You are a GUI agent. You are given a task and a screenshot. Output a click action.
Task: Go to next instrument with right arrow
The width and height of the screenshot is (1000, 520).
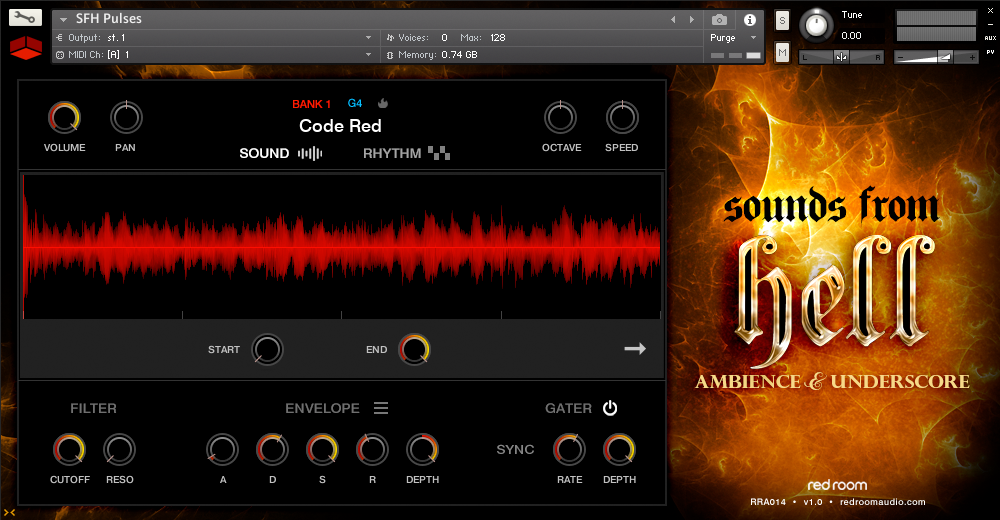tap(691, 20)
